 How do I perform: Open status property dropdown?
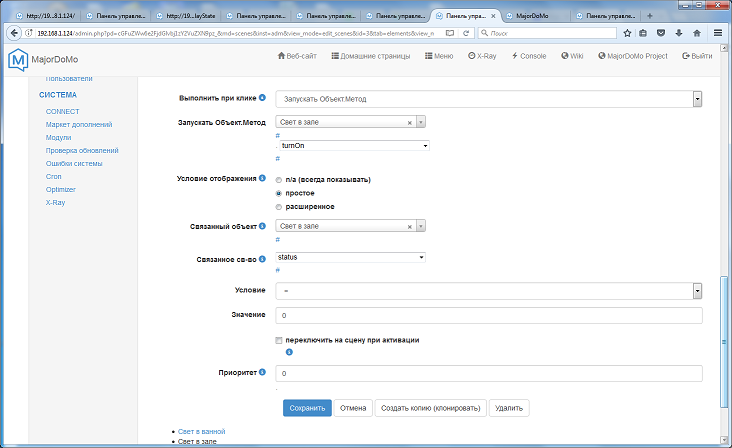[351, 257]
